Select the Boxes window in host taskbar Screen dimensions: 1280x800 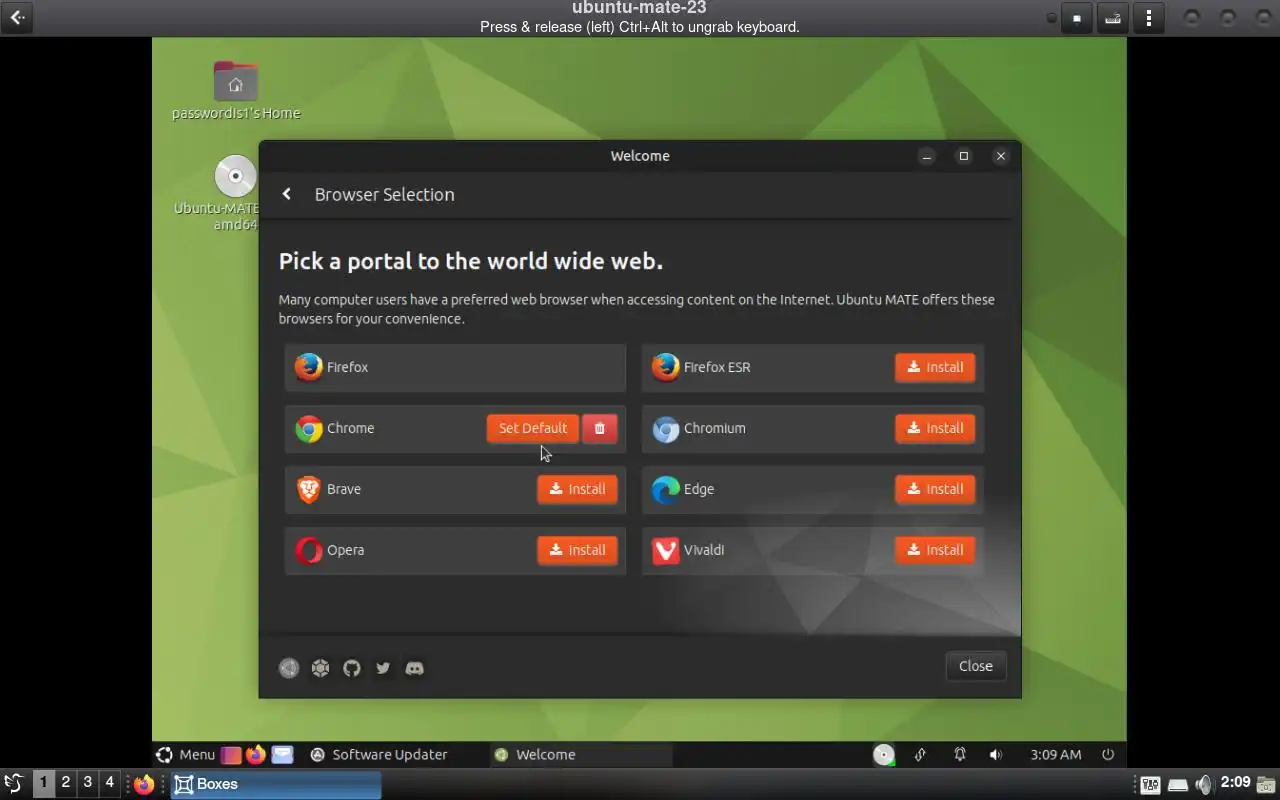276,784
